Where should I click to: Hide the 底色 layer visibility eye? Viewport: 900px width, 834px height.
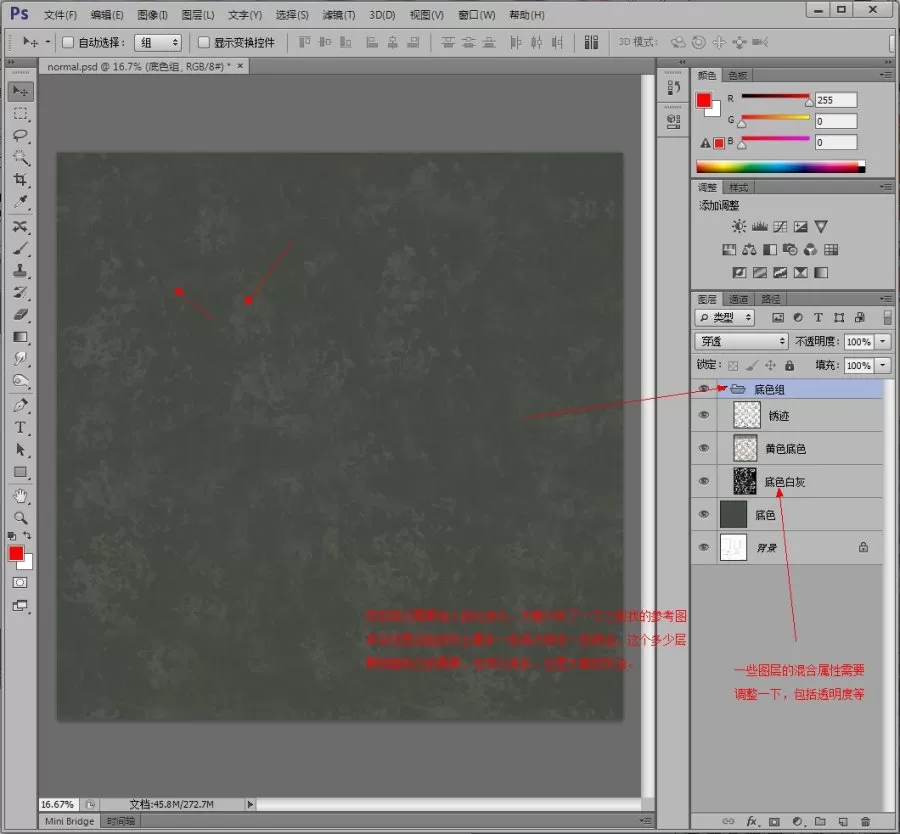704,514
